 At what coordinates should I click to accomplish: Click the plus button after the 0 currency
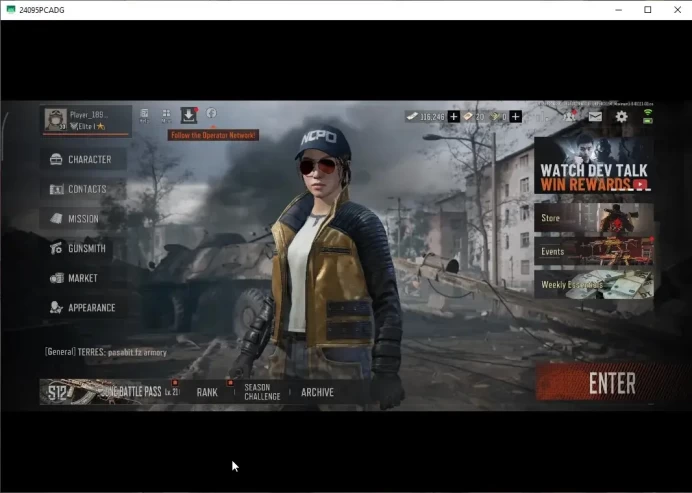(515, 117)
